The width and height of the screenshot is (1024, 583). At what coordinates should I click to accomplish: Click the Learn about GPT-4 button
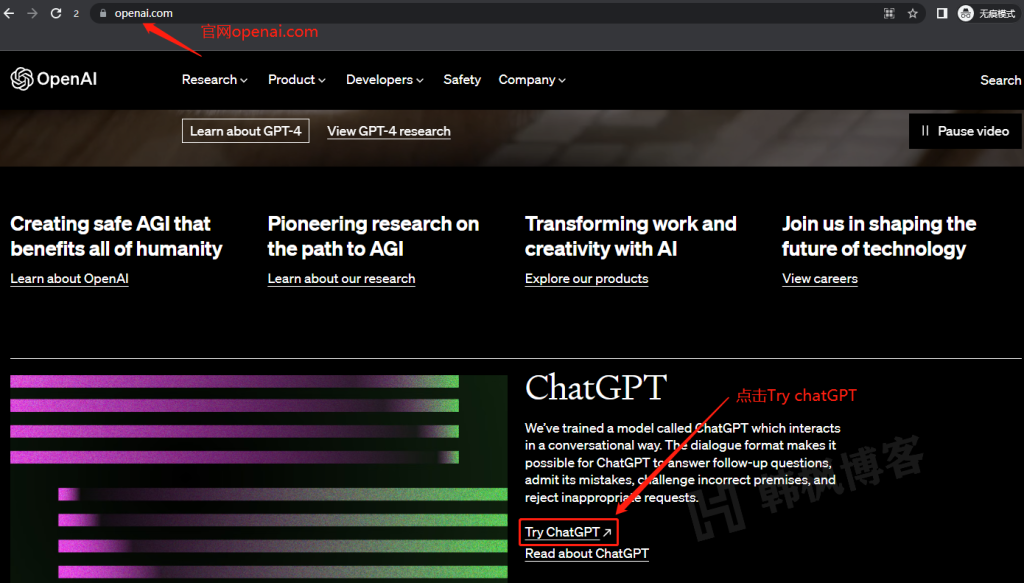tap(245, 131)
